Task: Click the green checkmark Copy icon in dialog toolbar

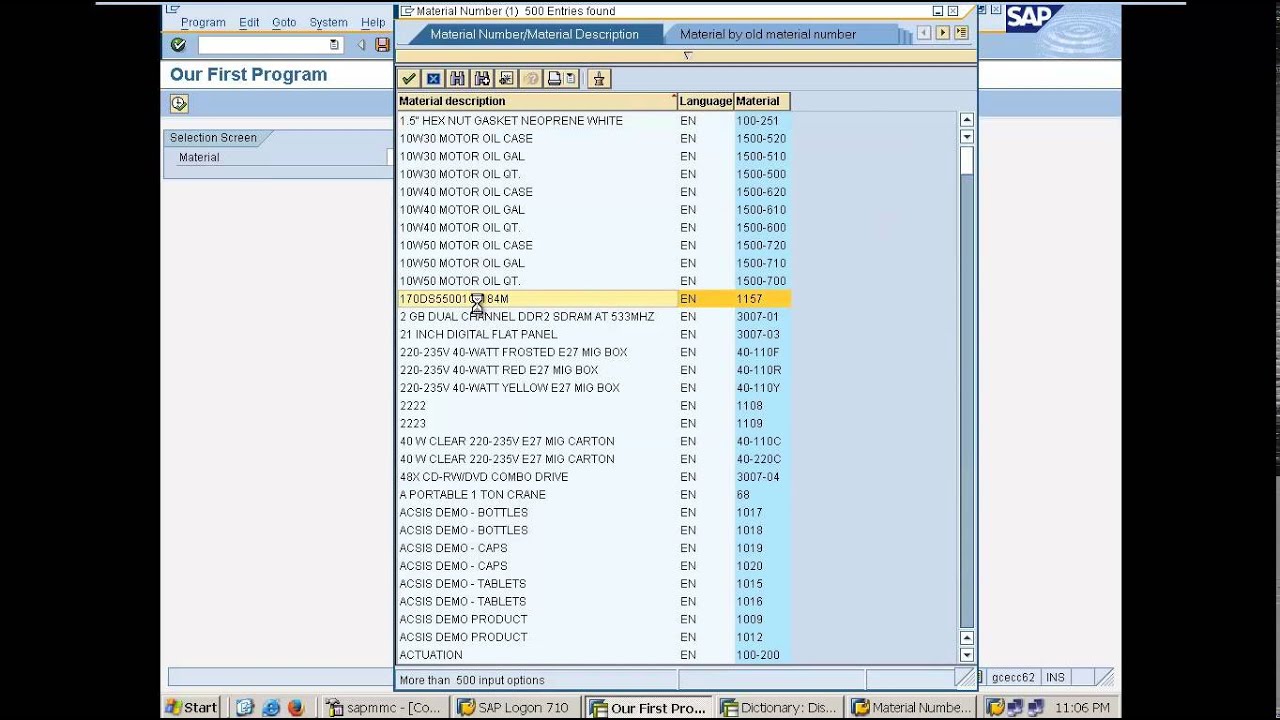Action: pos(409,79)
